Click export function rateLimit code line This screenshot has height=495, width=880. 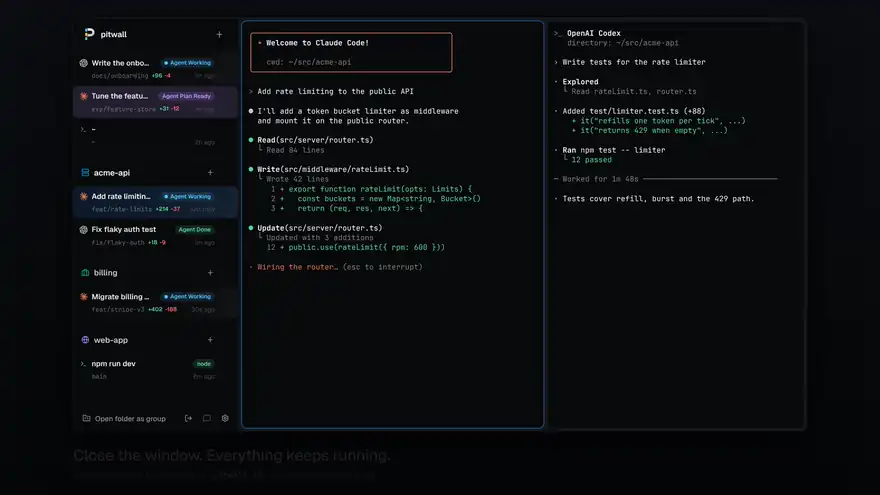(x=380, y=189)
